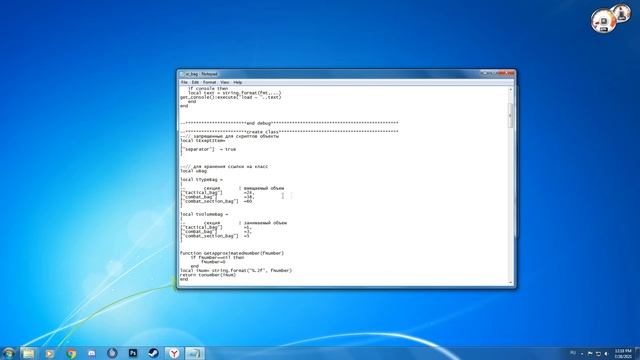Viewport: 640px width, 360px height.
Task: Open the File menu in Notepad
Action: (x=184, y=82)
